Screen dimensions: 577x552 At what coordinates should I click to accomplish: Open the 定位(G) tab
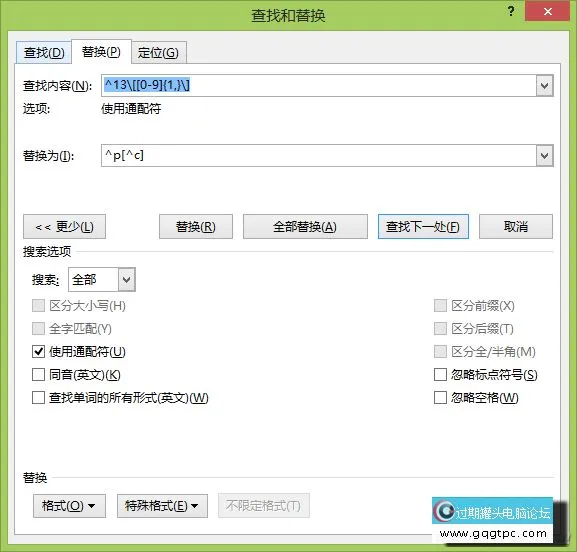point(159,53)
